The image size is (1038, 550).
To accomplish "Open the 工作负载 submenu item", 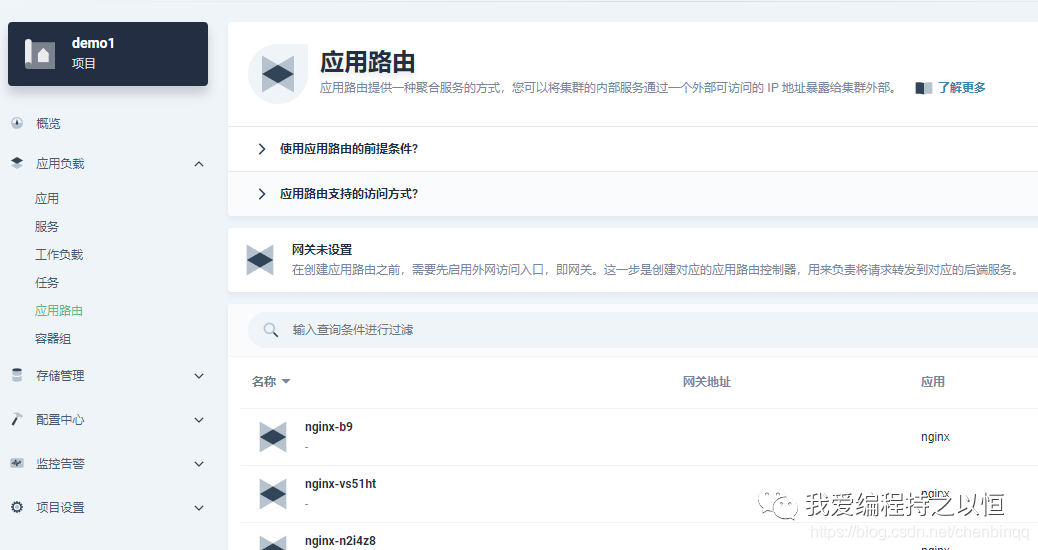I will tap(59, 254).
